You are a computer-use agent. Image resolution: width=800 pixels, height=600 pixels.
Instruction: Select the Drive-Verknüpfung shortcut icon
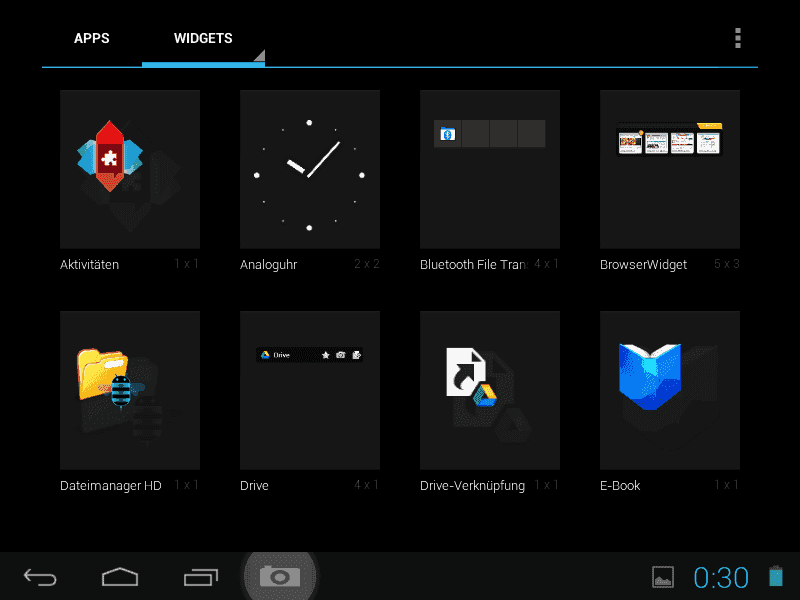(x=471, y=377)
